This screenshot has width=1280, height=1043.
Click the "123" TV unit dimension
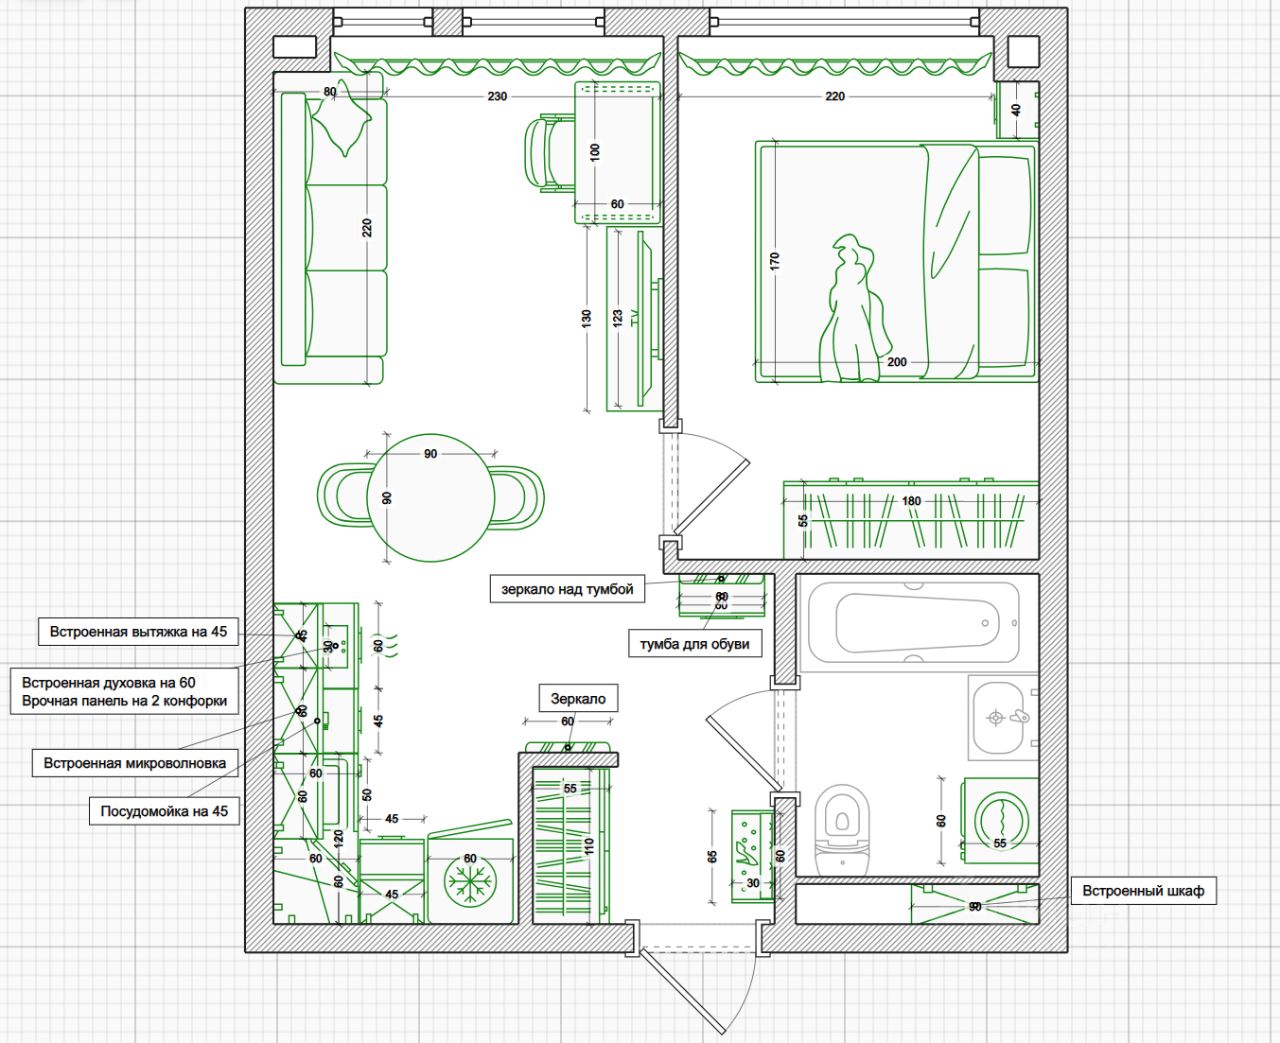pos(618,319)
